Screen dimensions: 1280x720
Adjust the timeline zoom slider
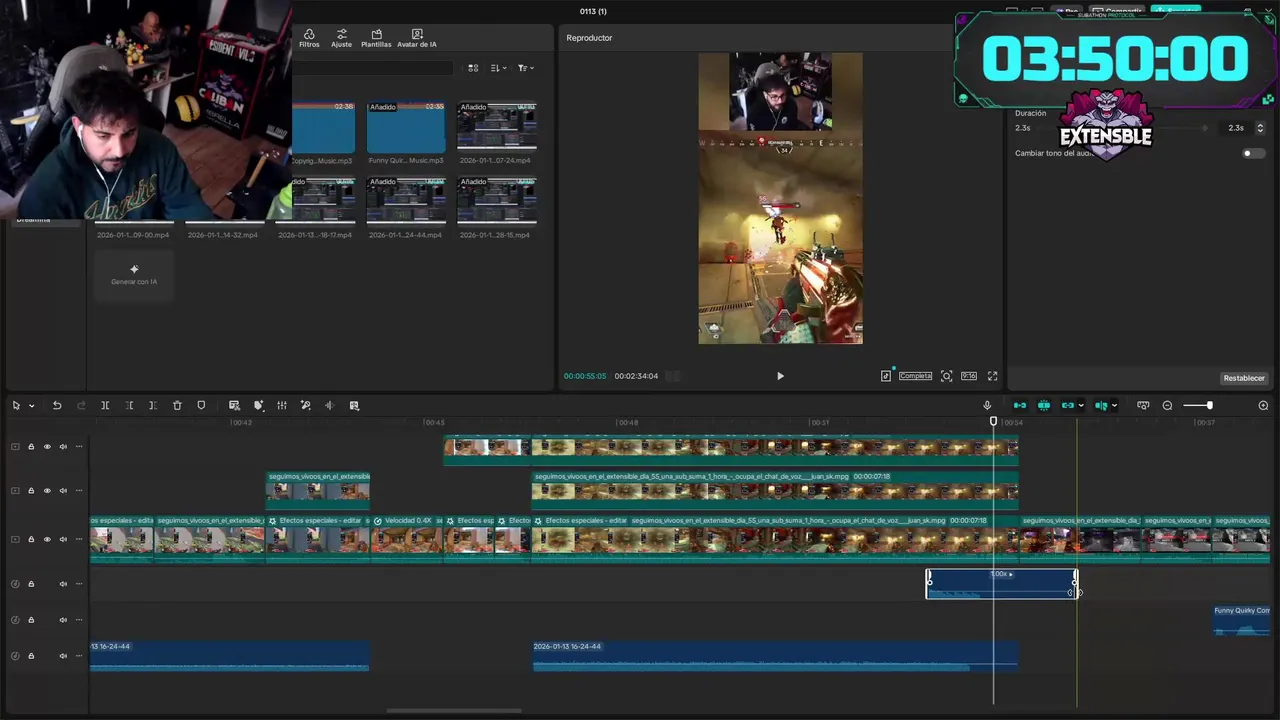coord(1197,405)
